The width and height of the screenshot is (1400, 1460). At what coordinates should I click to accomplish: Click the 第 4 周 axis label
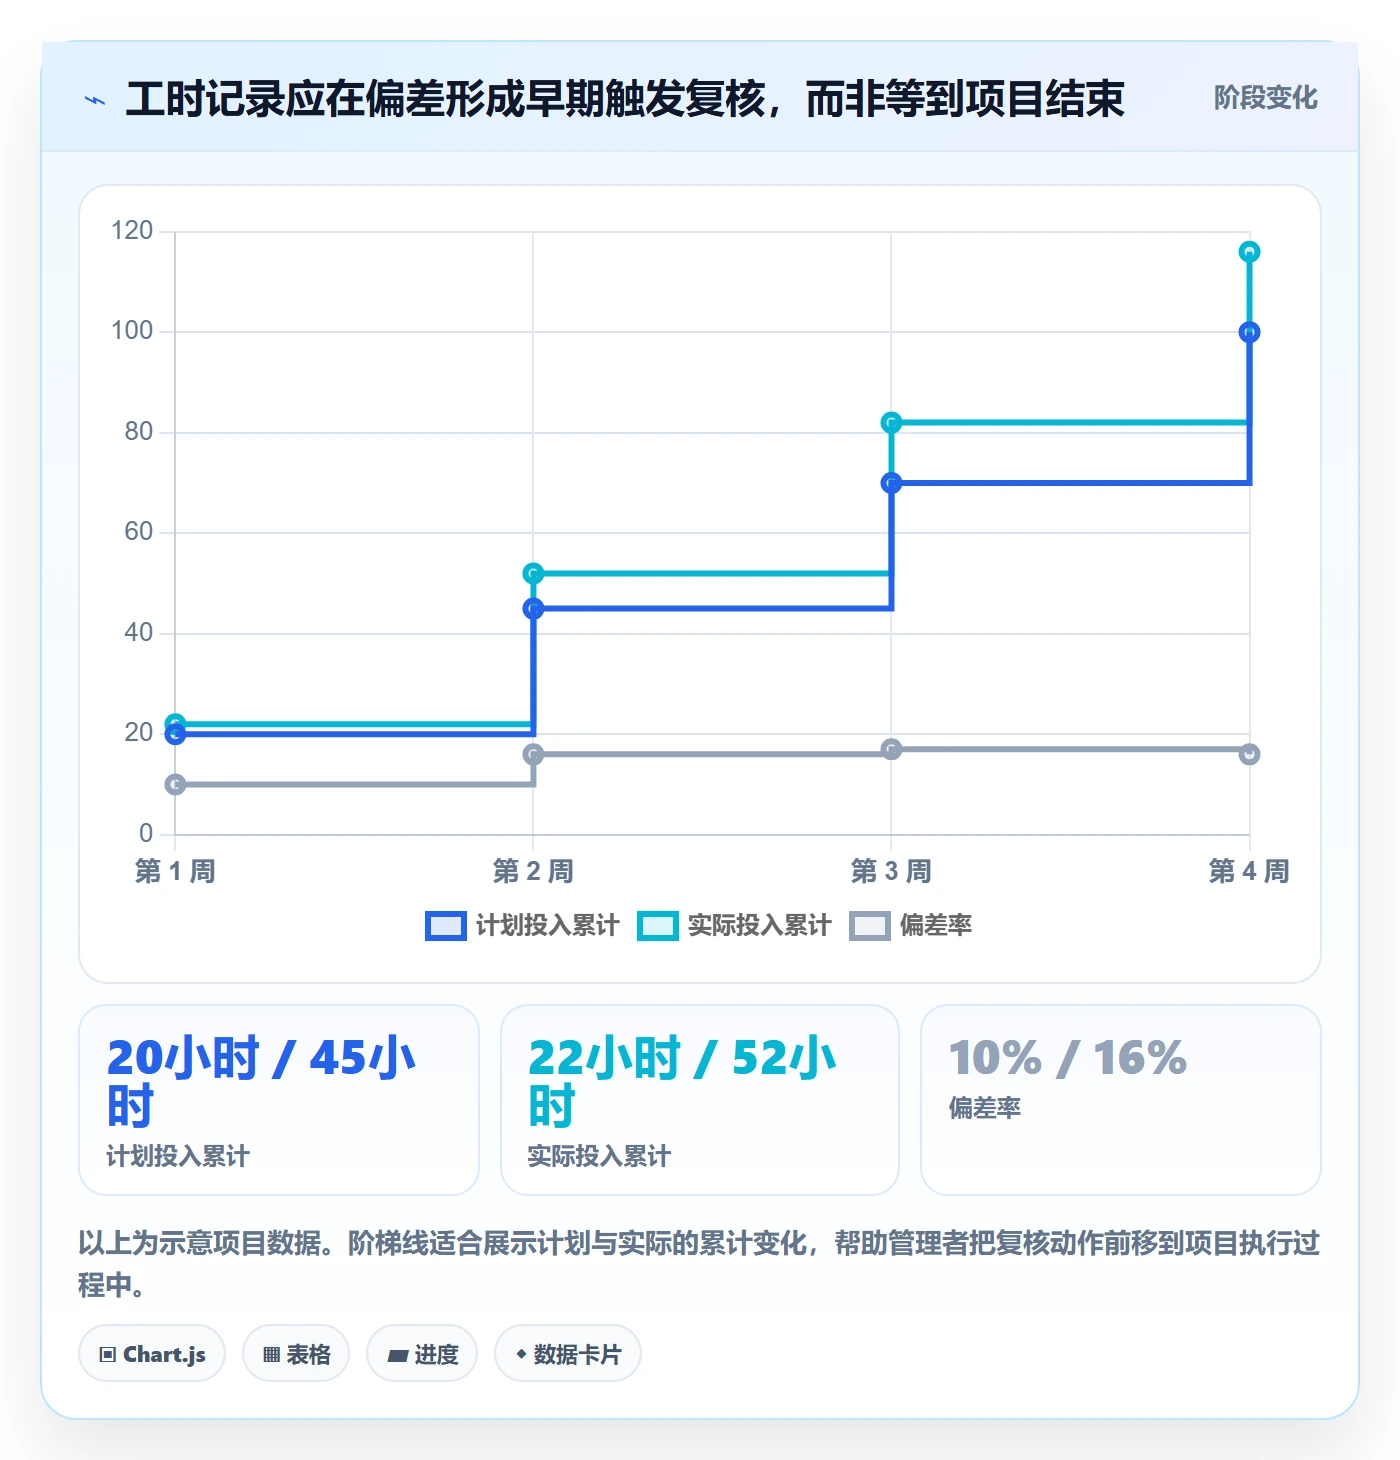coord(1249,871)
